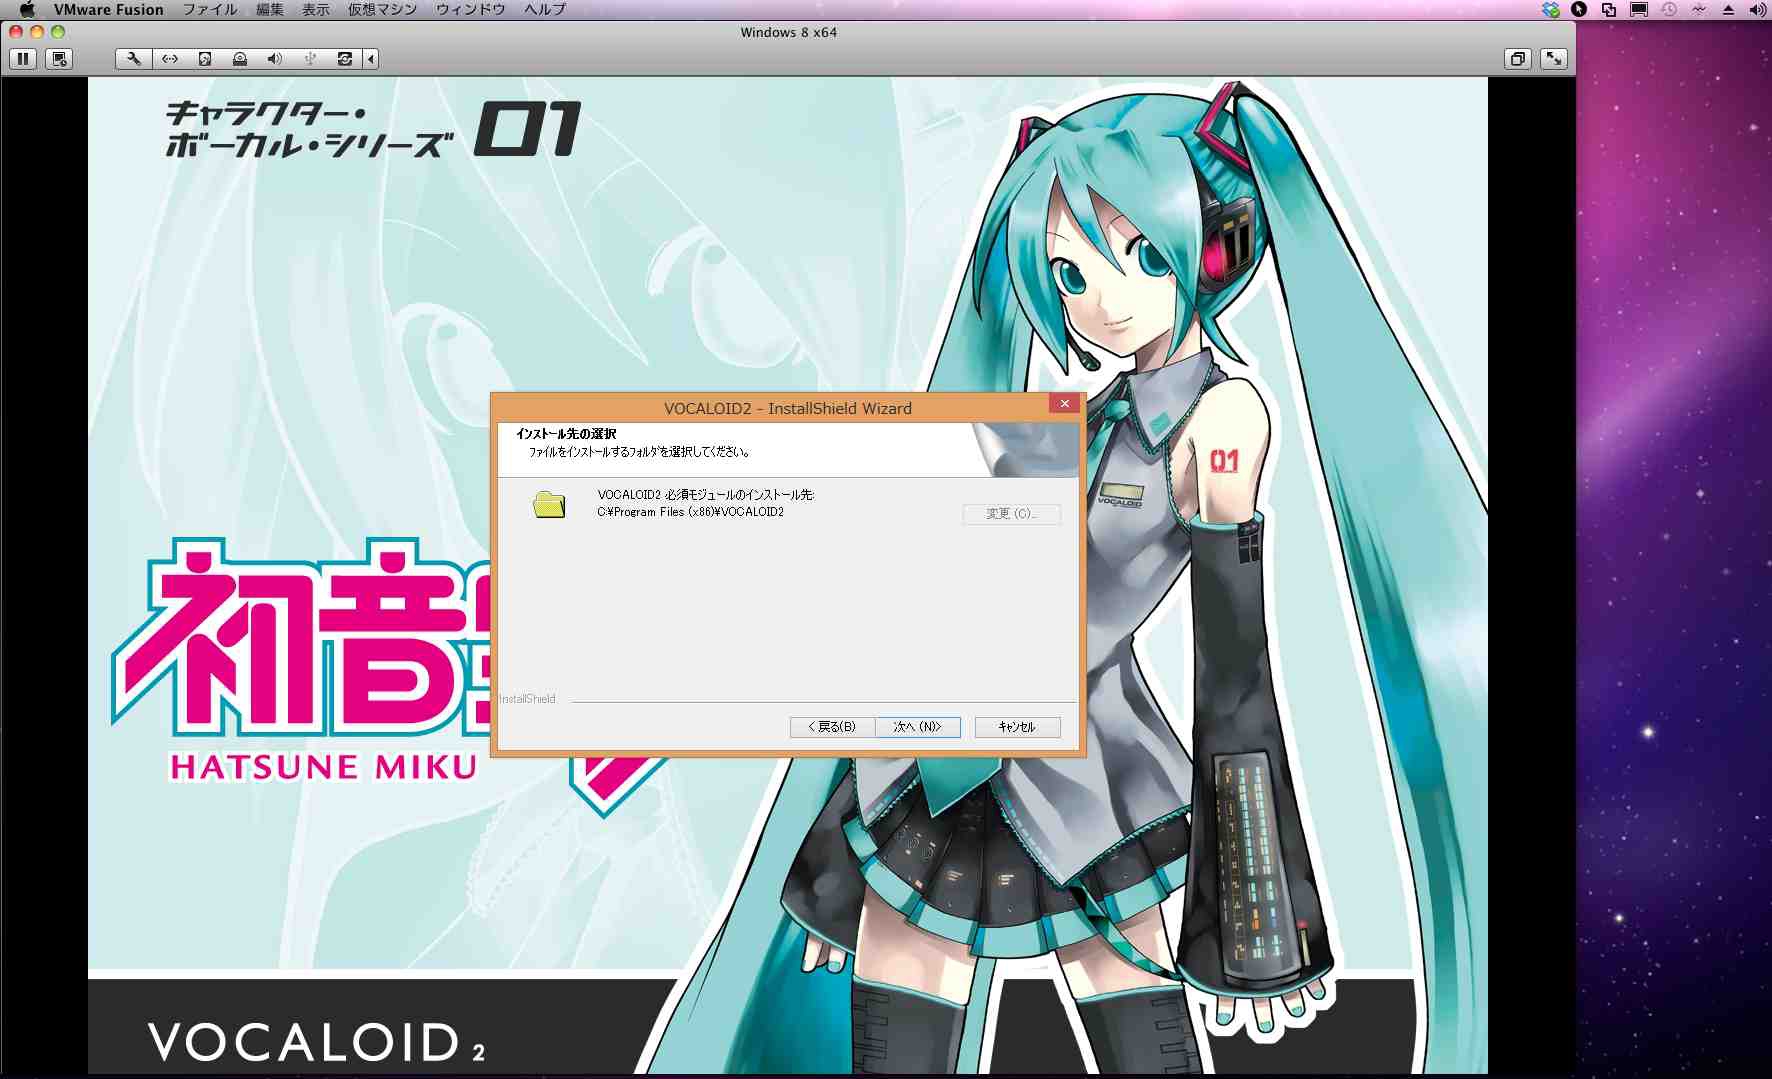Open the 編集 menu

[x=270, y=9]
